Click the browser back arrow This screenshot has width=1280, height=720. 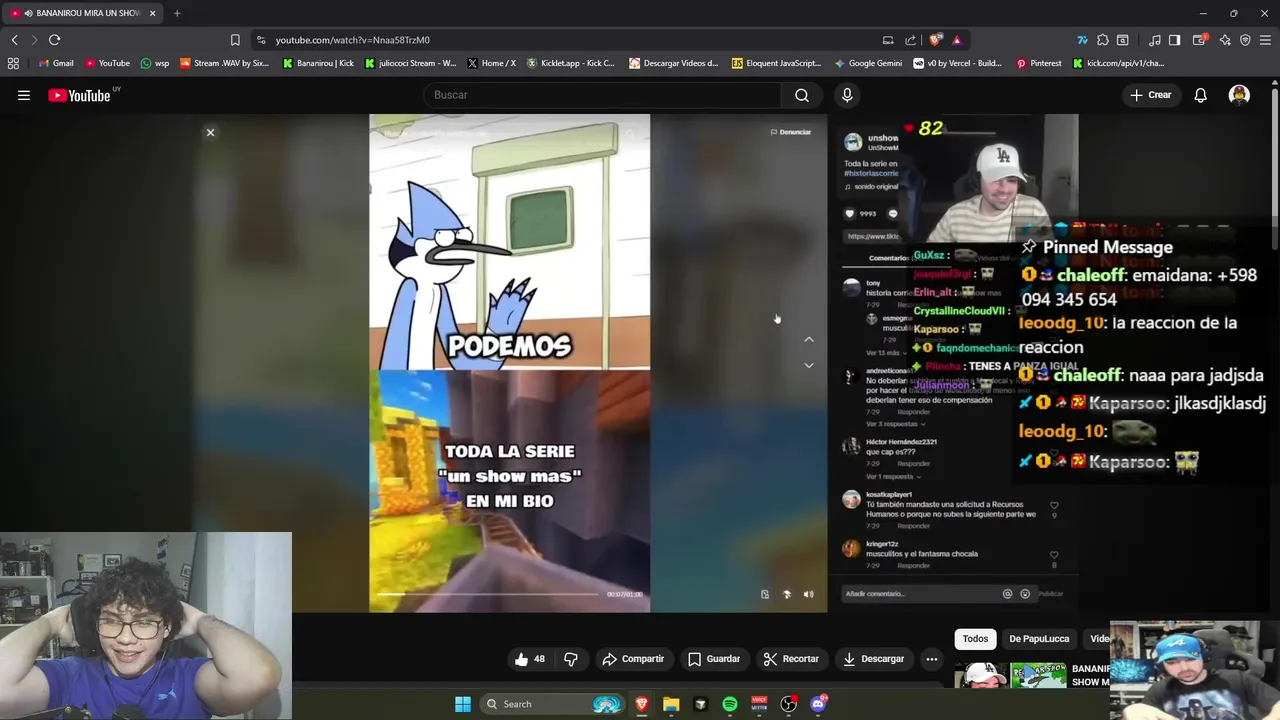pos(15,40)
